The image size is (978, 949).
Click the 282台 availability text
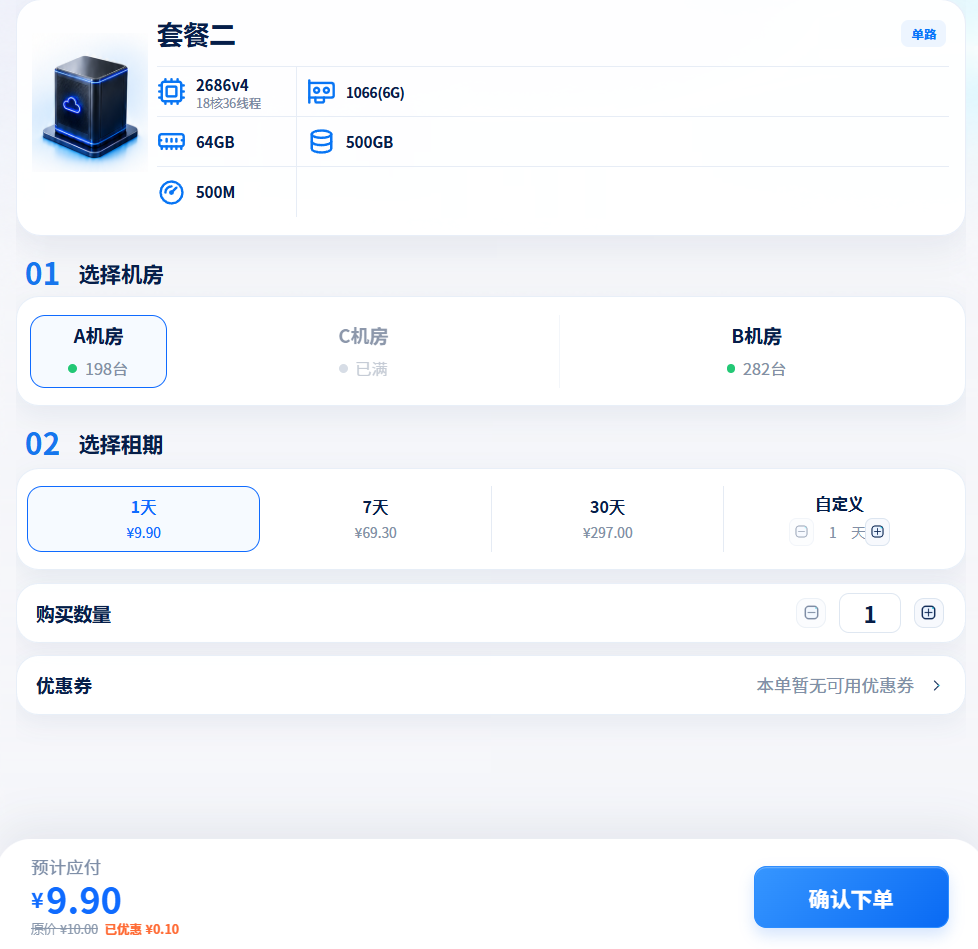764,369
